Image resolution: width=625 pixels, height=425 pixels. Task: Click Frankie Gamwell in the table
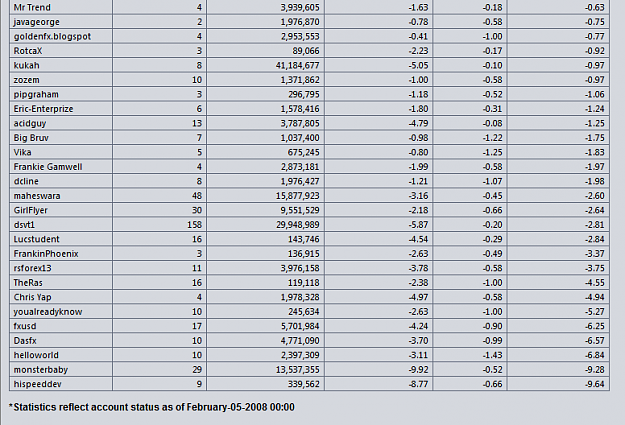[x=48, y=167]
